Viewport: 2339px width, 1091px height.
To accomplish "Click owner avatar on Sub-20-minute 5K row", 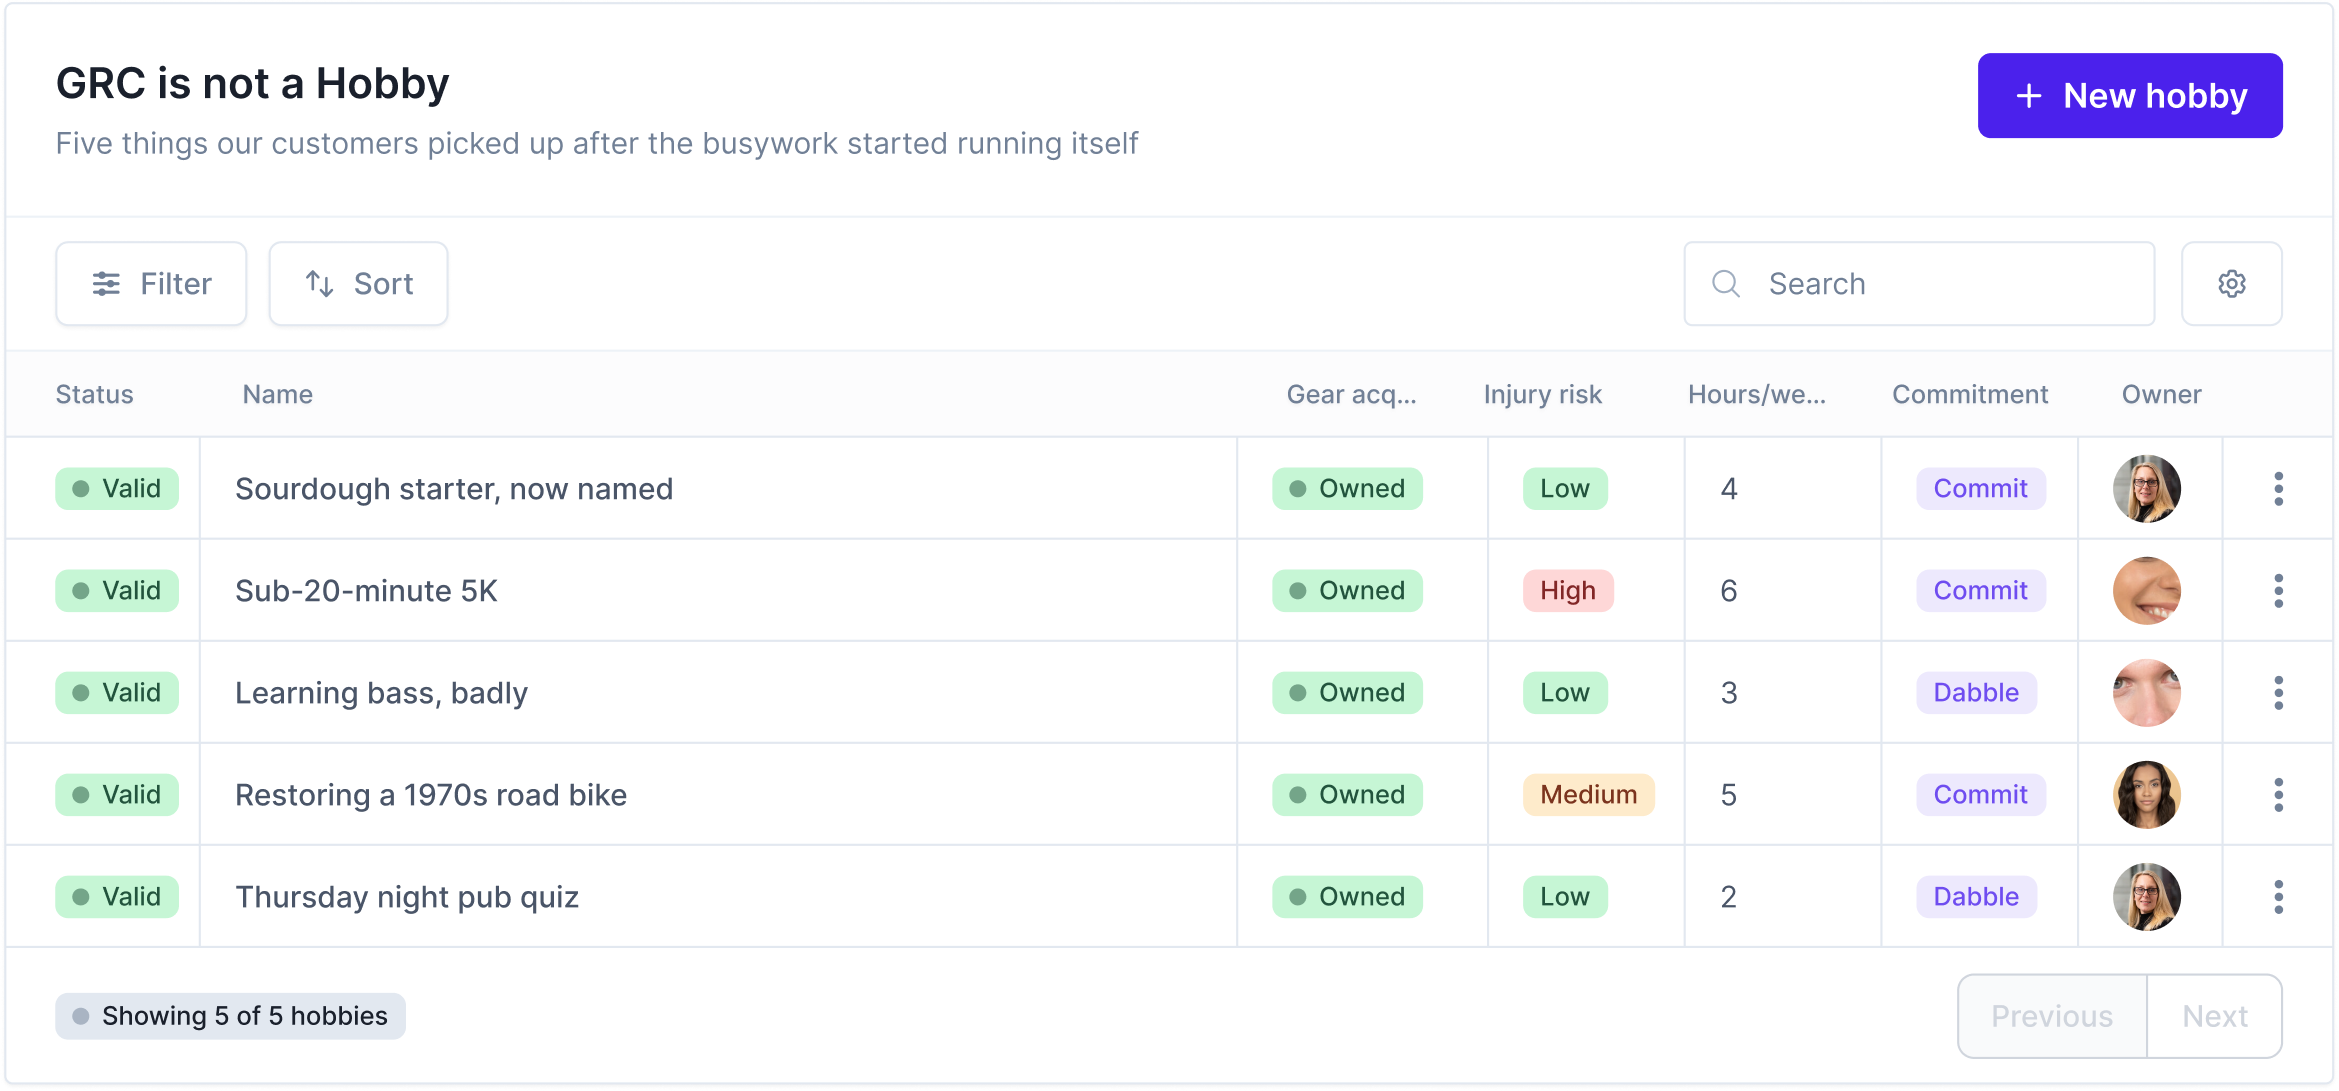I will [2146, 591].
